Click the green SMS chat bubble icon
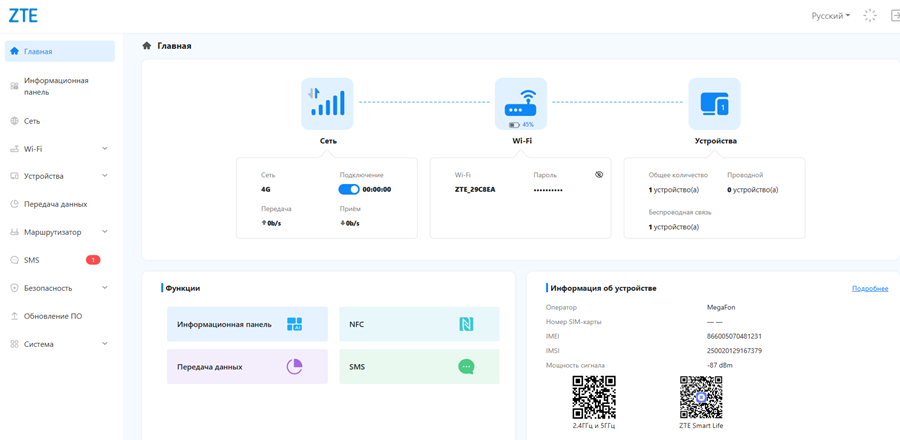 tap(466, 367)
